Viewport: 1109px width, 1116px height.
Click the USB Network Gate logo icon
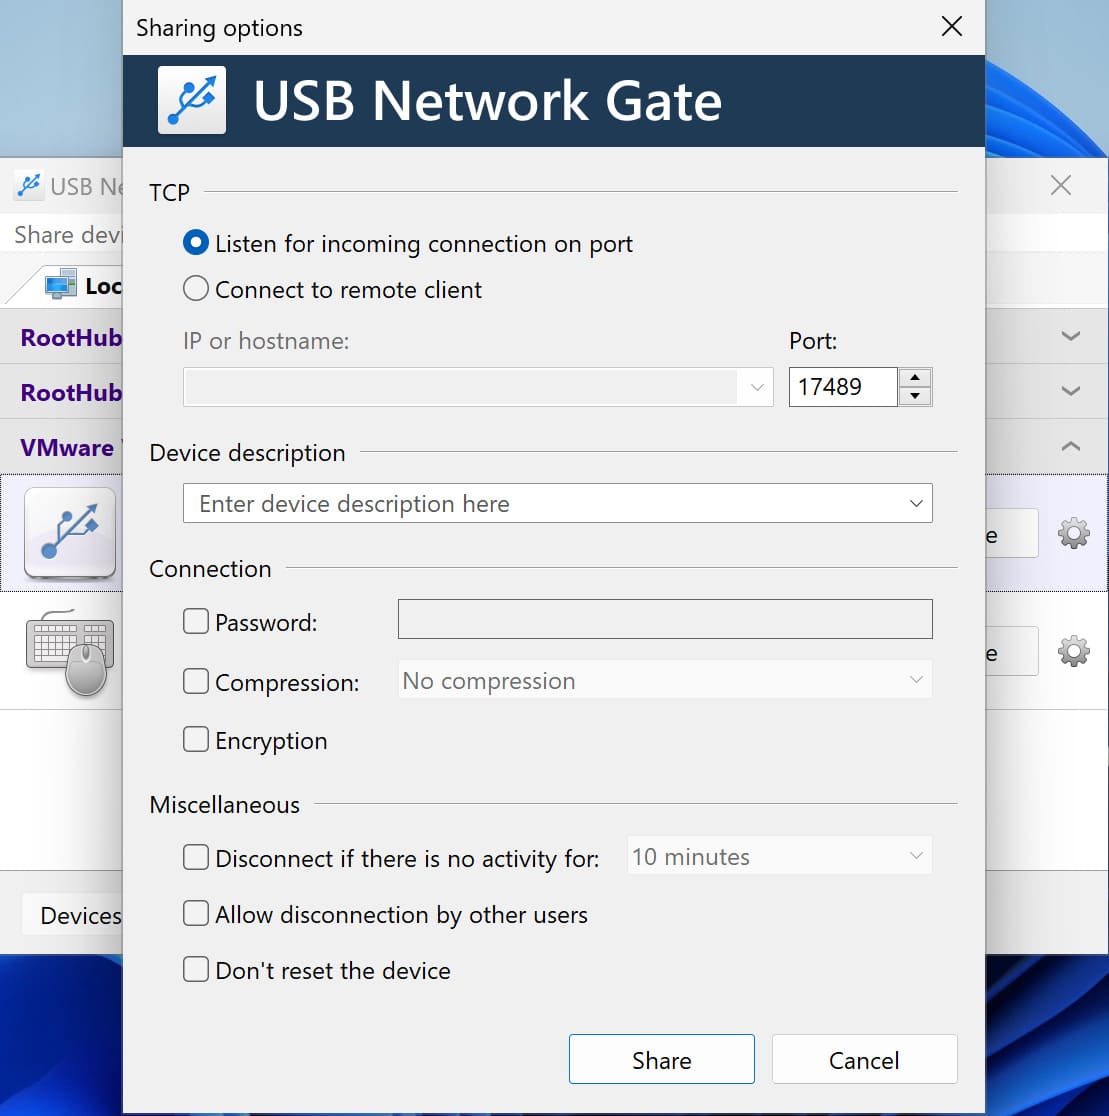[192, 100]
